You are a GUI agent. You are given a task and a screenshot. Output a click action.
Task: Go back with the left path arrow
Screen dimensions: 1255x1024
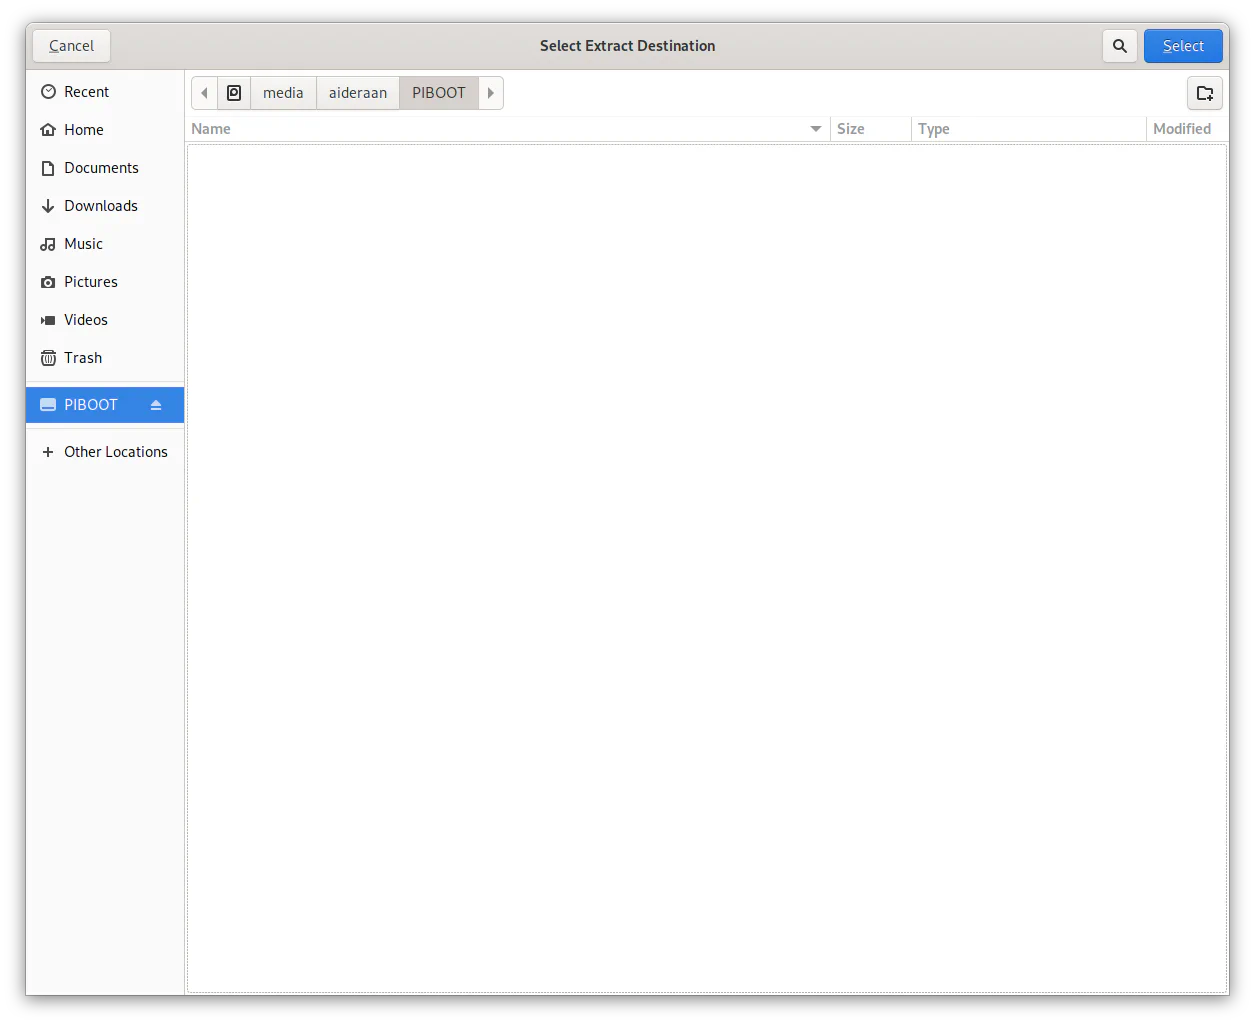point(204,93)
